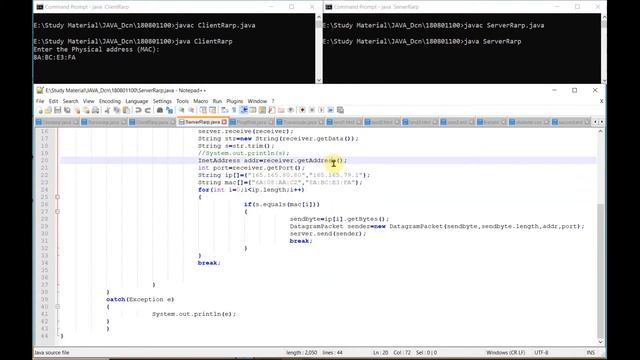Open the User Defined Language icon
This screenshot has height=360, width=640.
pyautogui.click(x=253, y=110)
